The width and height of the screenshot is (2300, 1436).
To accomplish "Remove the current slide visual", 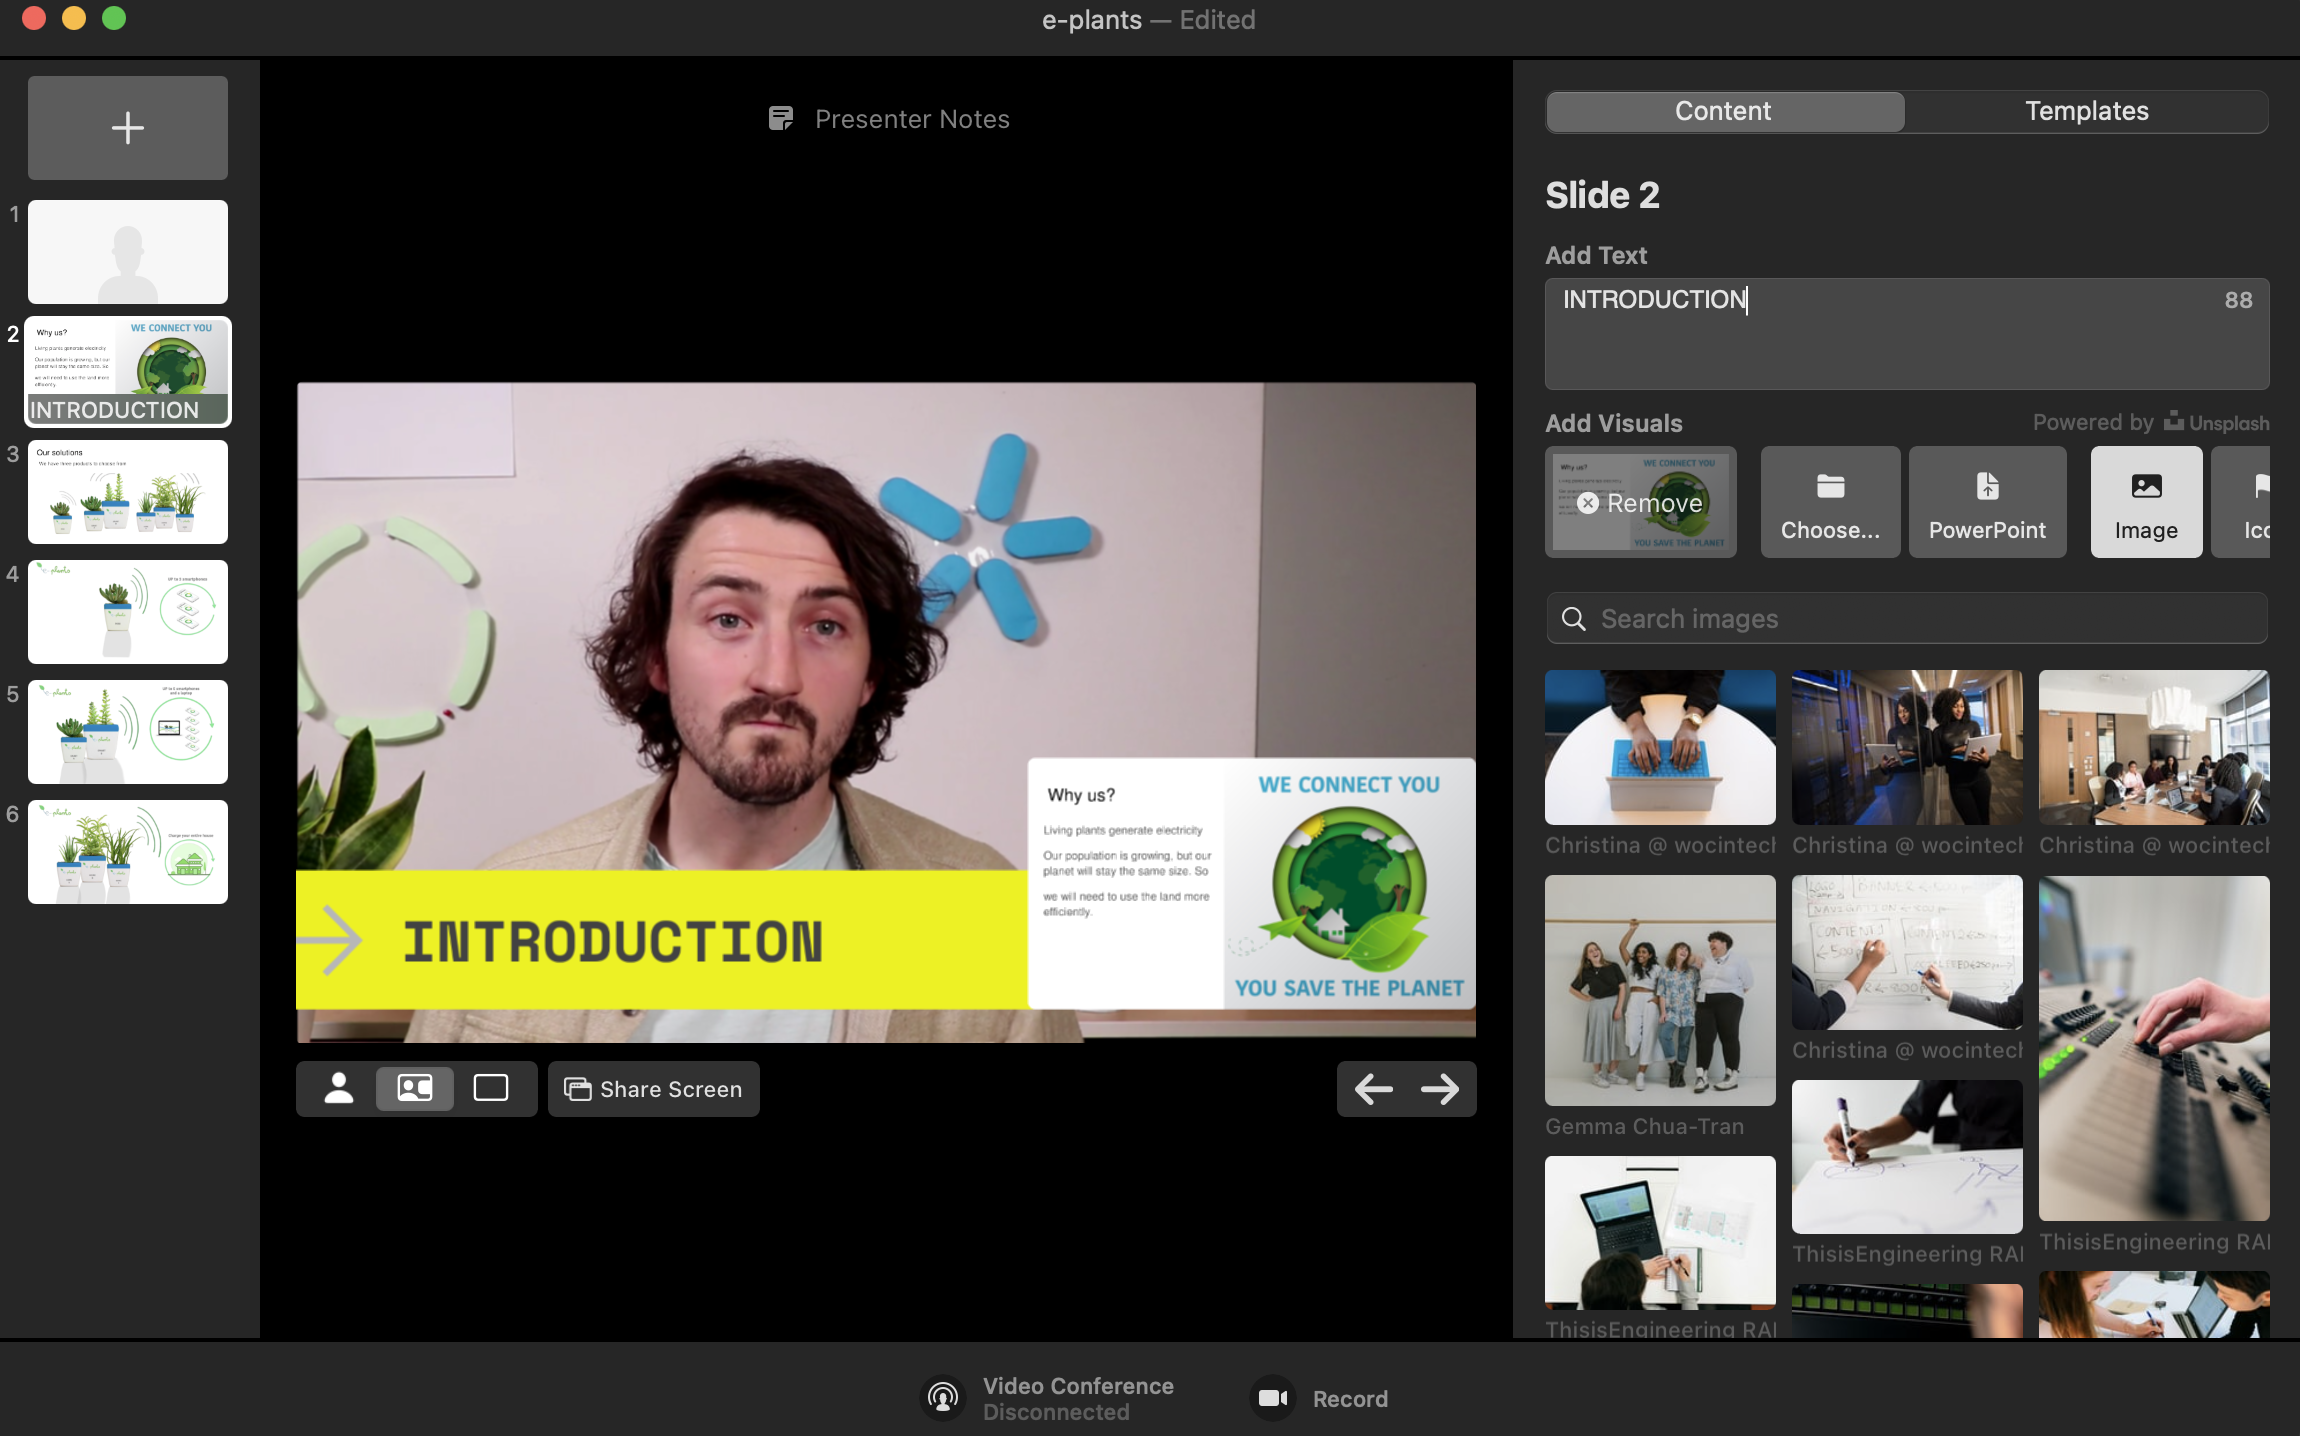I will pos(1640,503).
